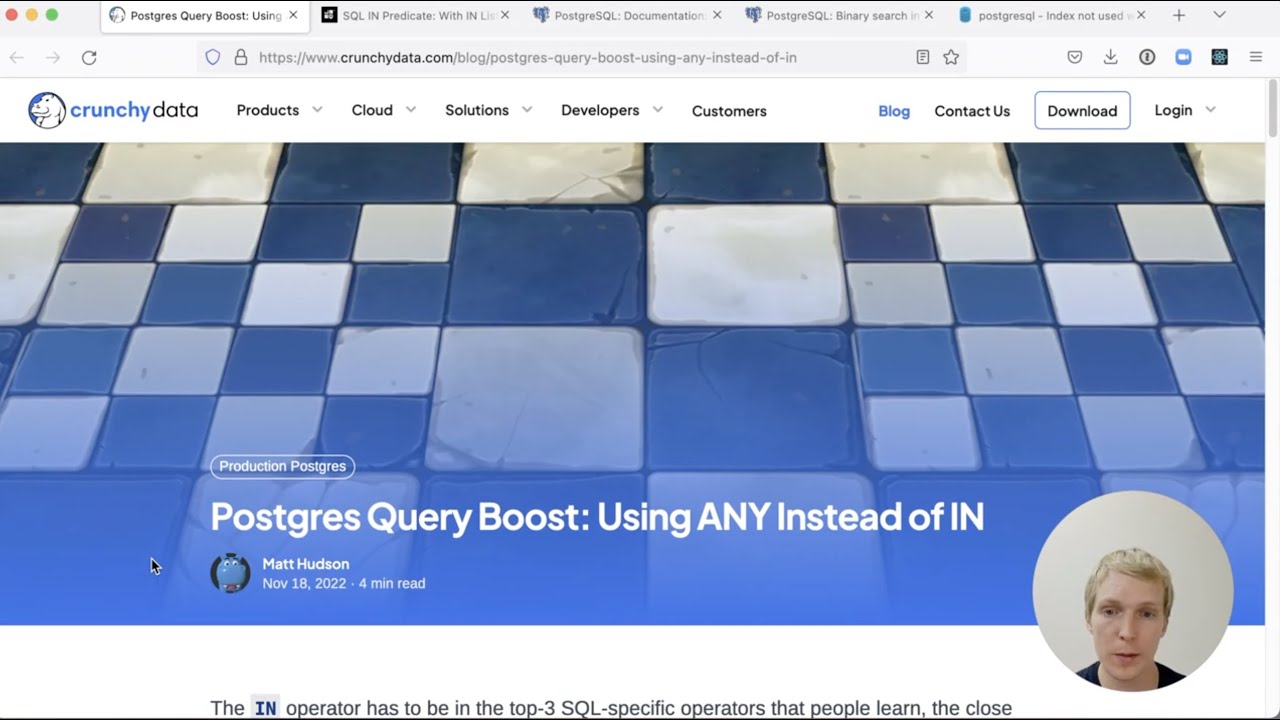Bookmark this page with the star
Viewport: 1280px width, 720px height.
(951, 57)
